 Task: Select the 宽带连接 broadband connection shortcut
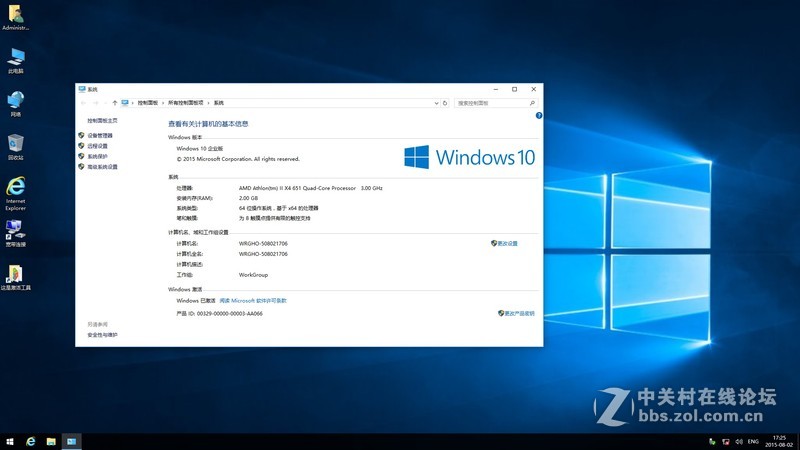click(15, 233)
